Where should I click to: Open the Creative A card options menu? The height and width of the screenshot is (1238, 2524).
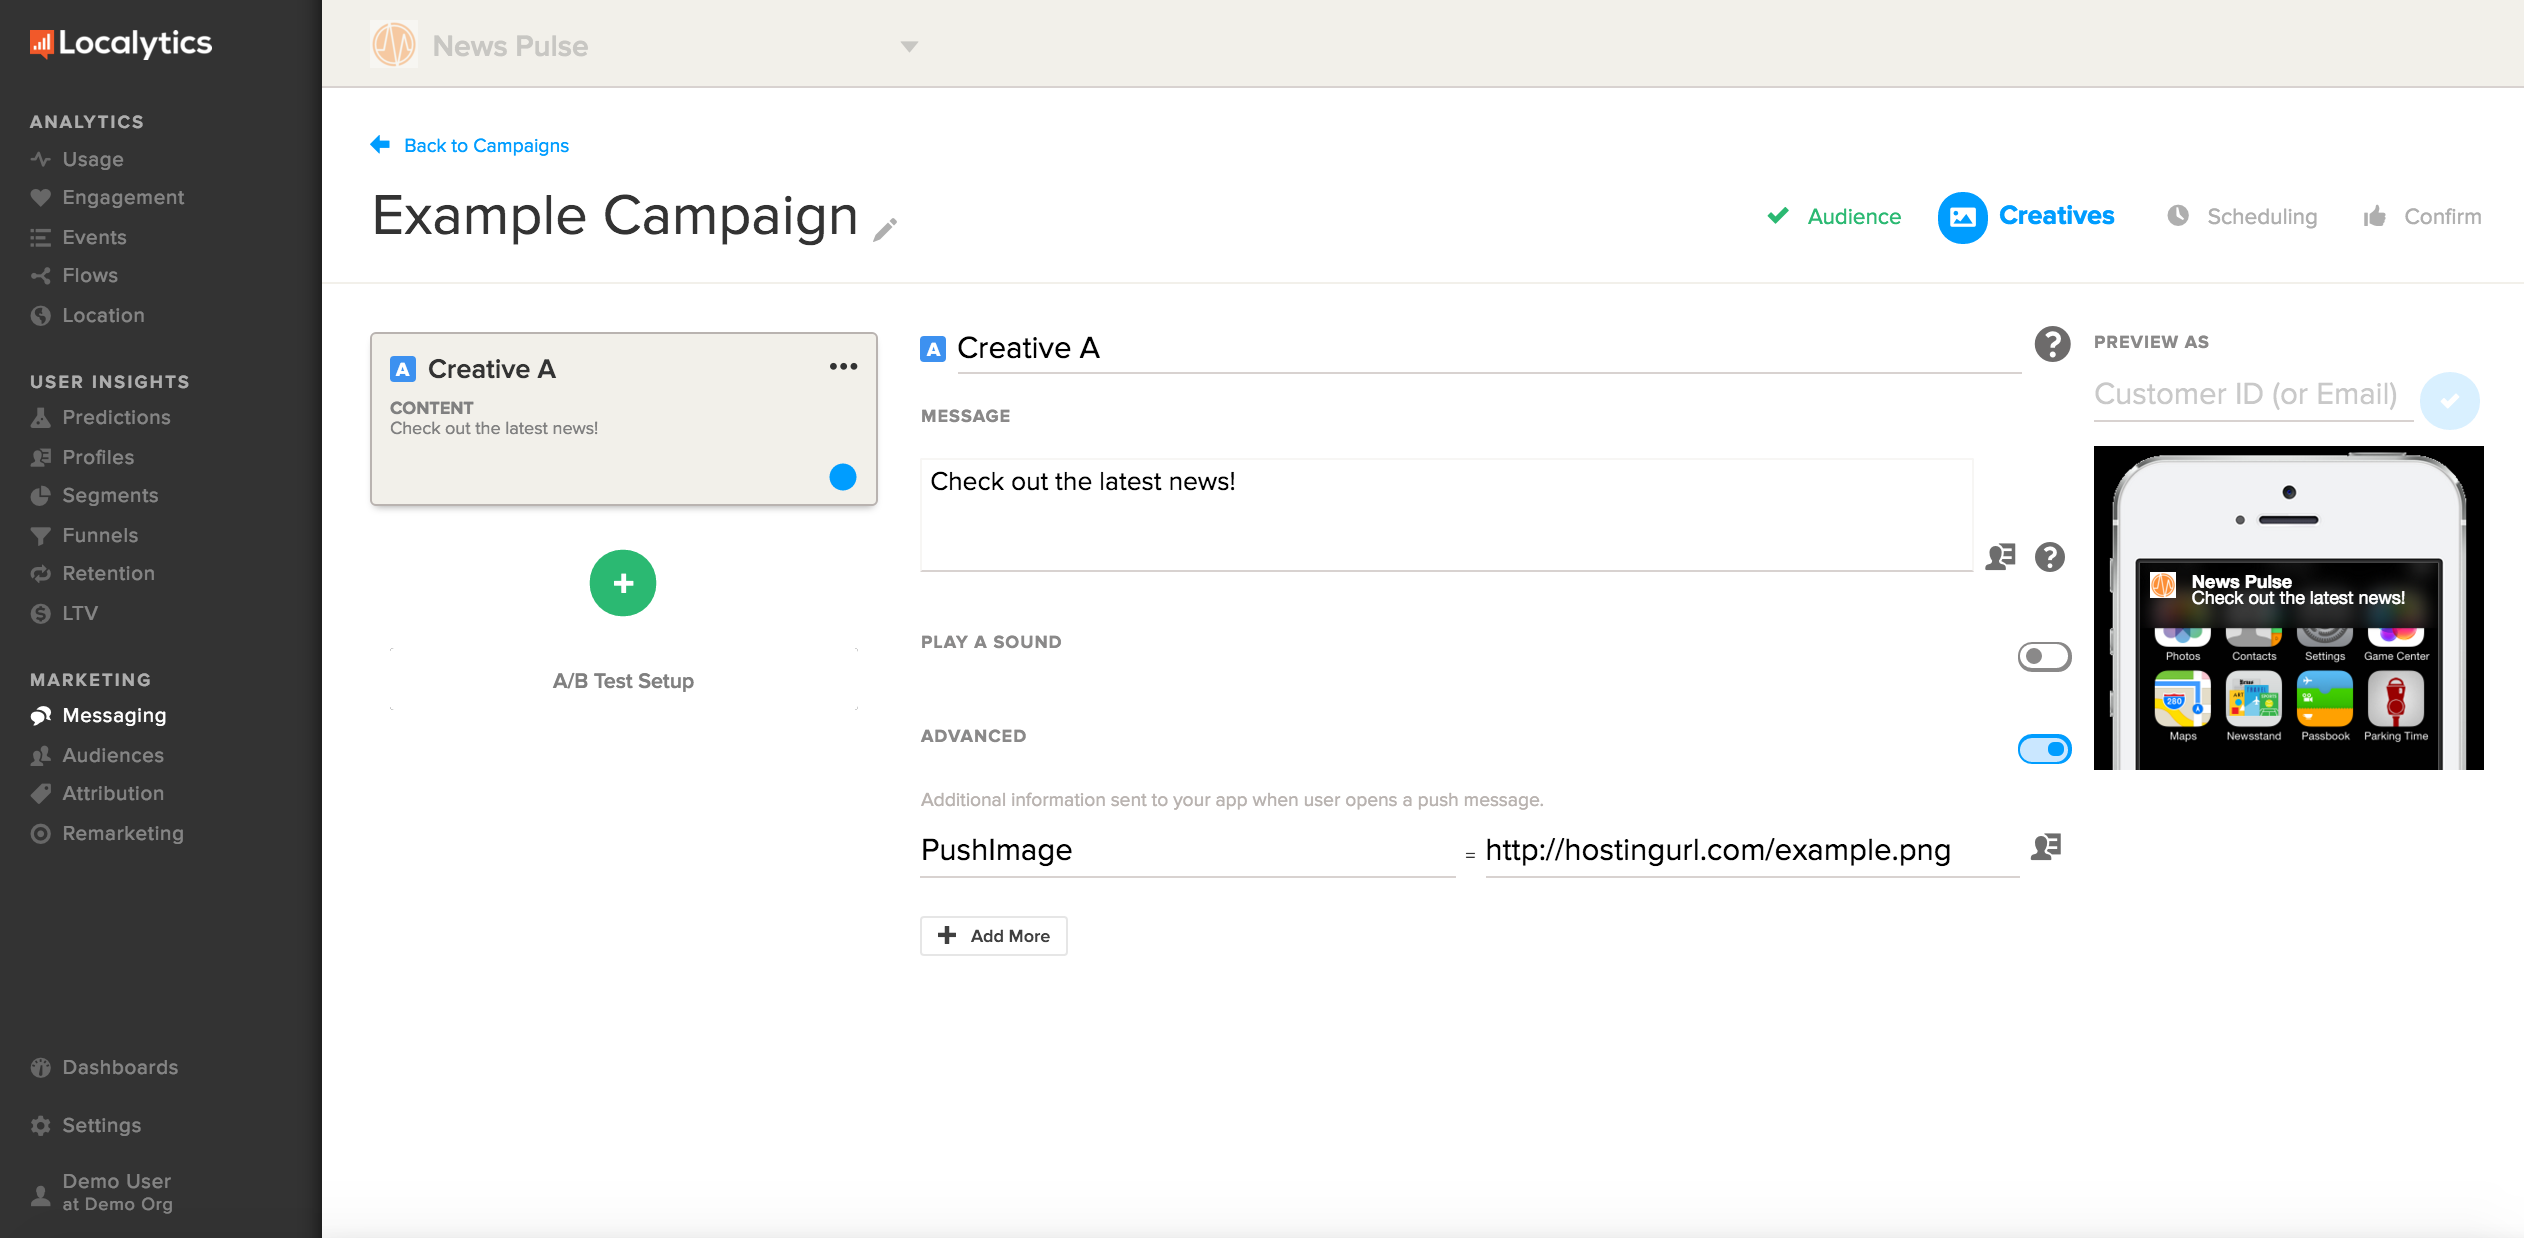pyautogui.click(x=843, y=367)
